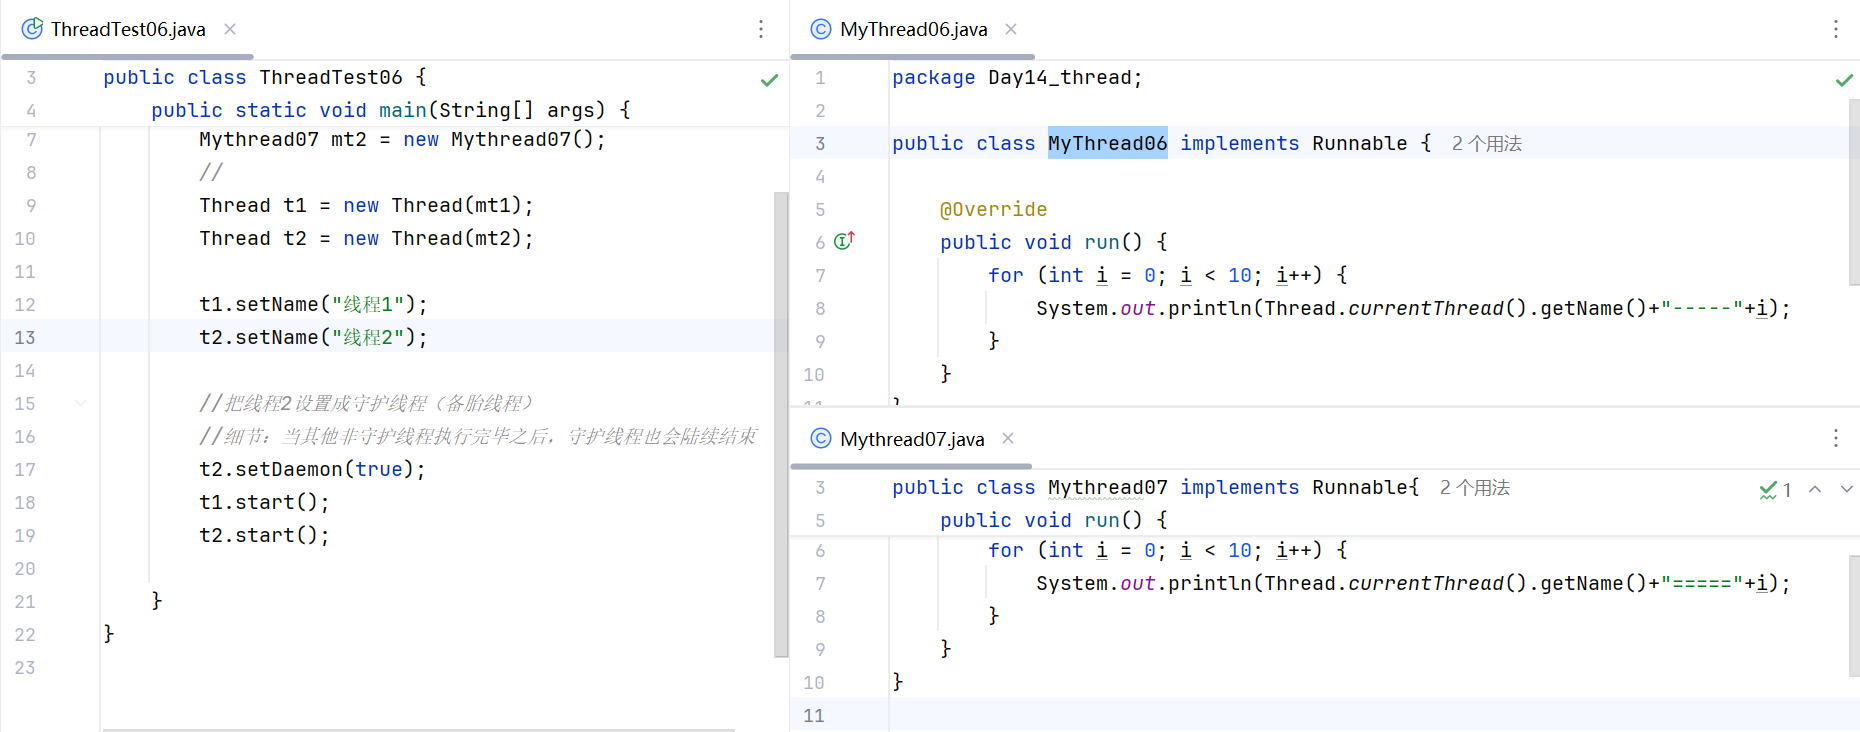Screen dimensions: 1860x732
Task: Click the implements-method gutter icon on line 6
Action: 844,240
